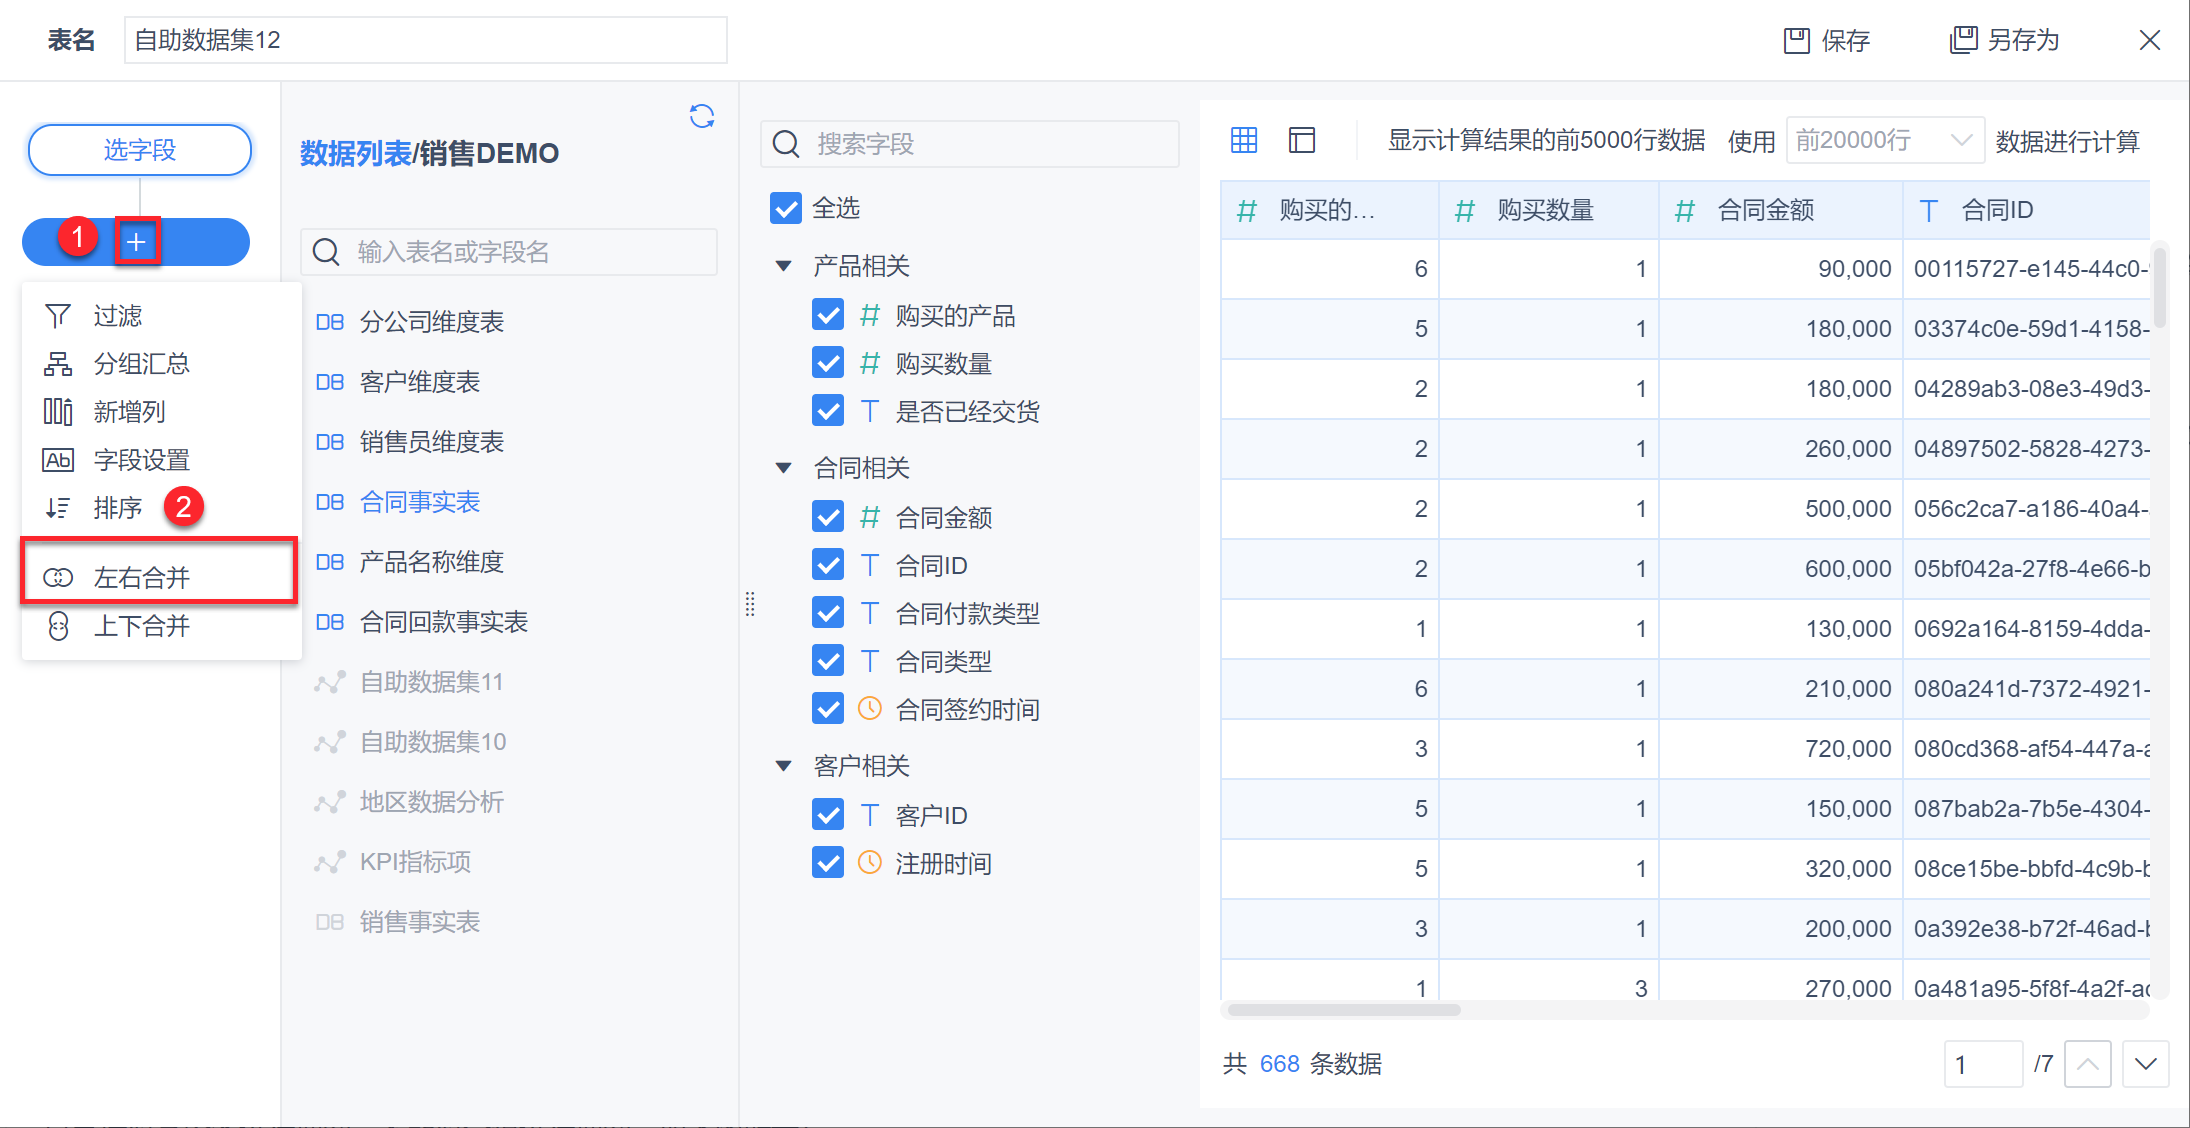
Task: Go to the next page arrow
Action: point(2145,1064)
